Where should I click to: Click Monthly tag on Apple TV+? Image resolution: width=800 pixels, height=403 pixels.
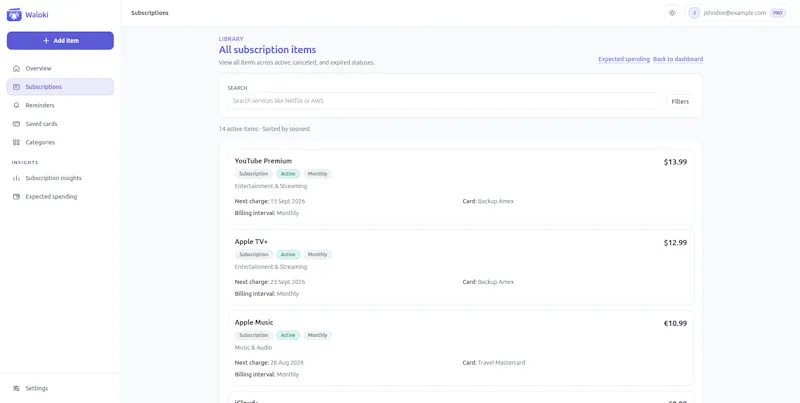(x=317, y=255)
